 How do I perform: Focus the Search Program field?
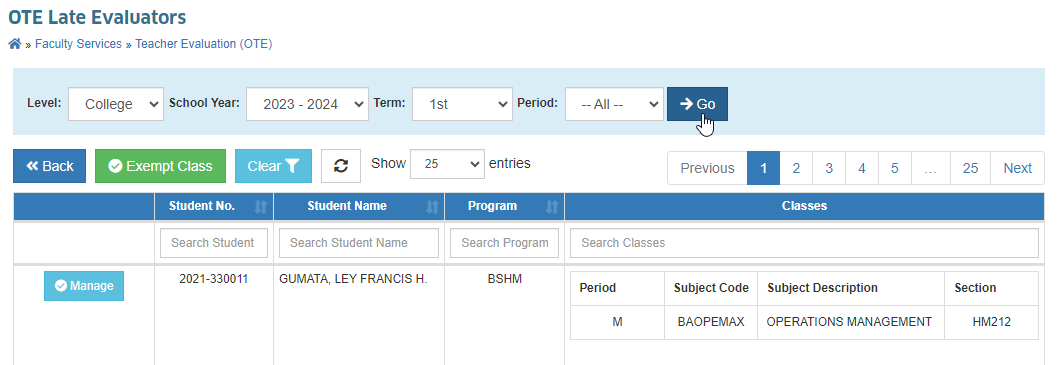click(505, 243)
